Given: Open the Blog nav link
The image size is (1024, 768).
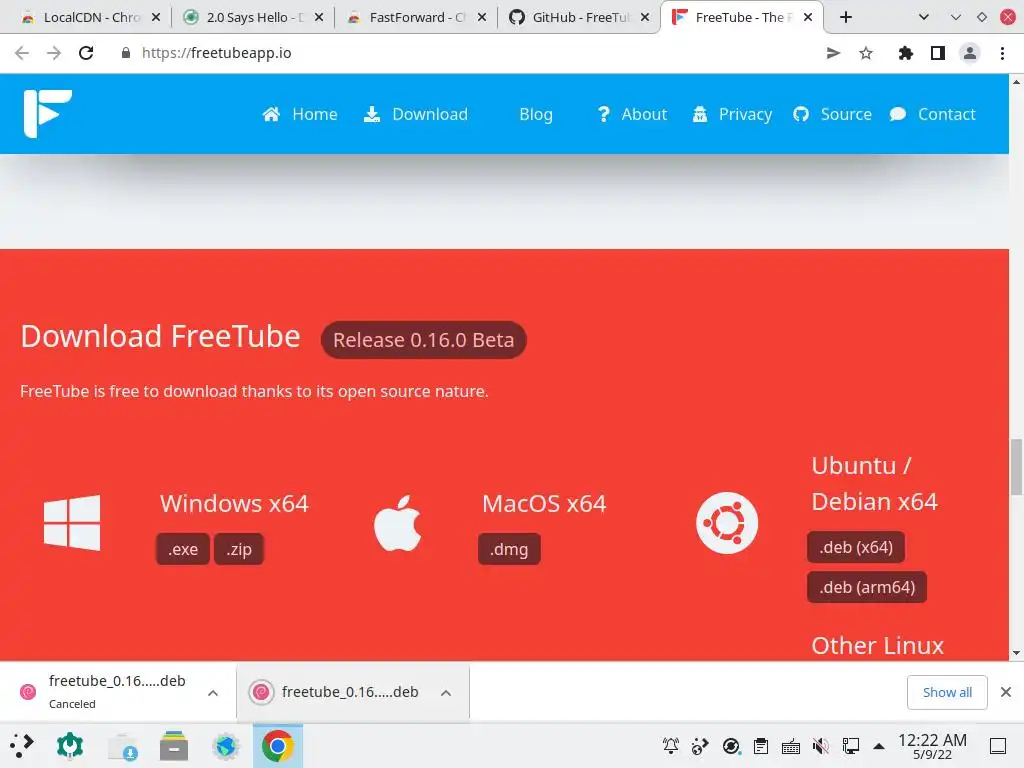Looking at the screenshot, I should click(536, 114).
